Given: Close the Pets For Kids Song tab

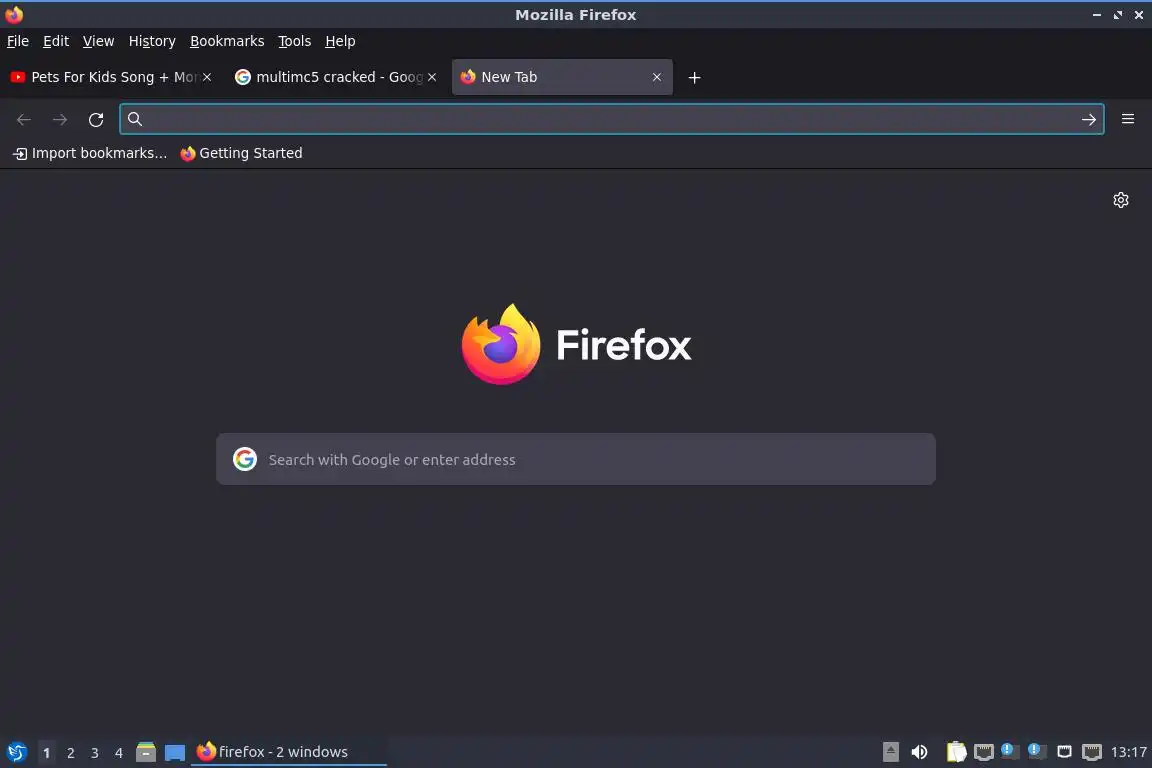Looking at the screenshot, I should 207,77.
